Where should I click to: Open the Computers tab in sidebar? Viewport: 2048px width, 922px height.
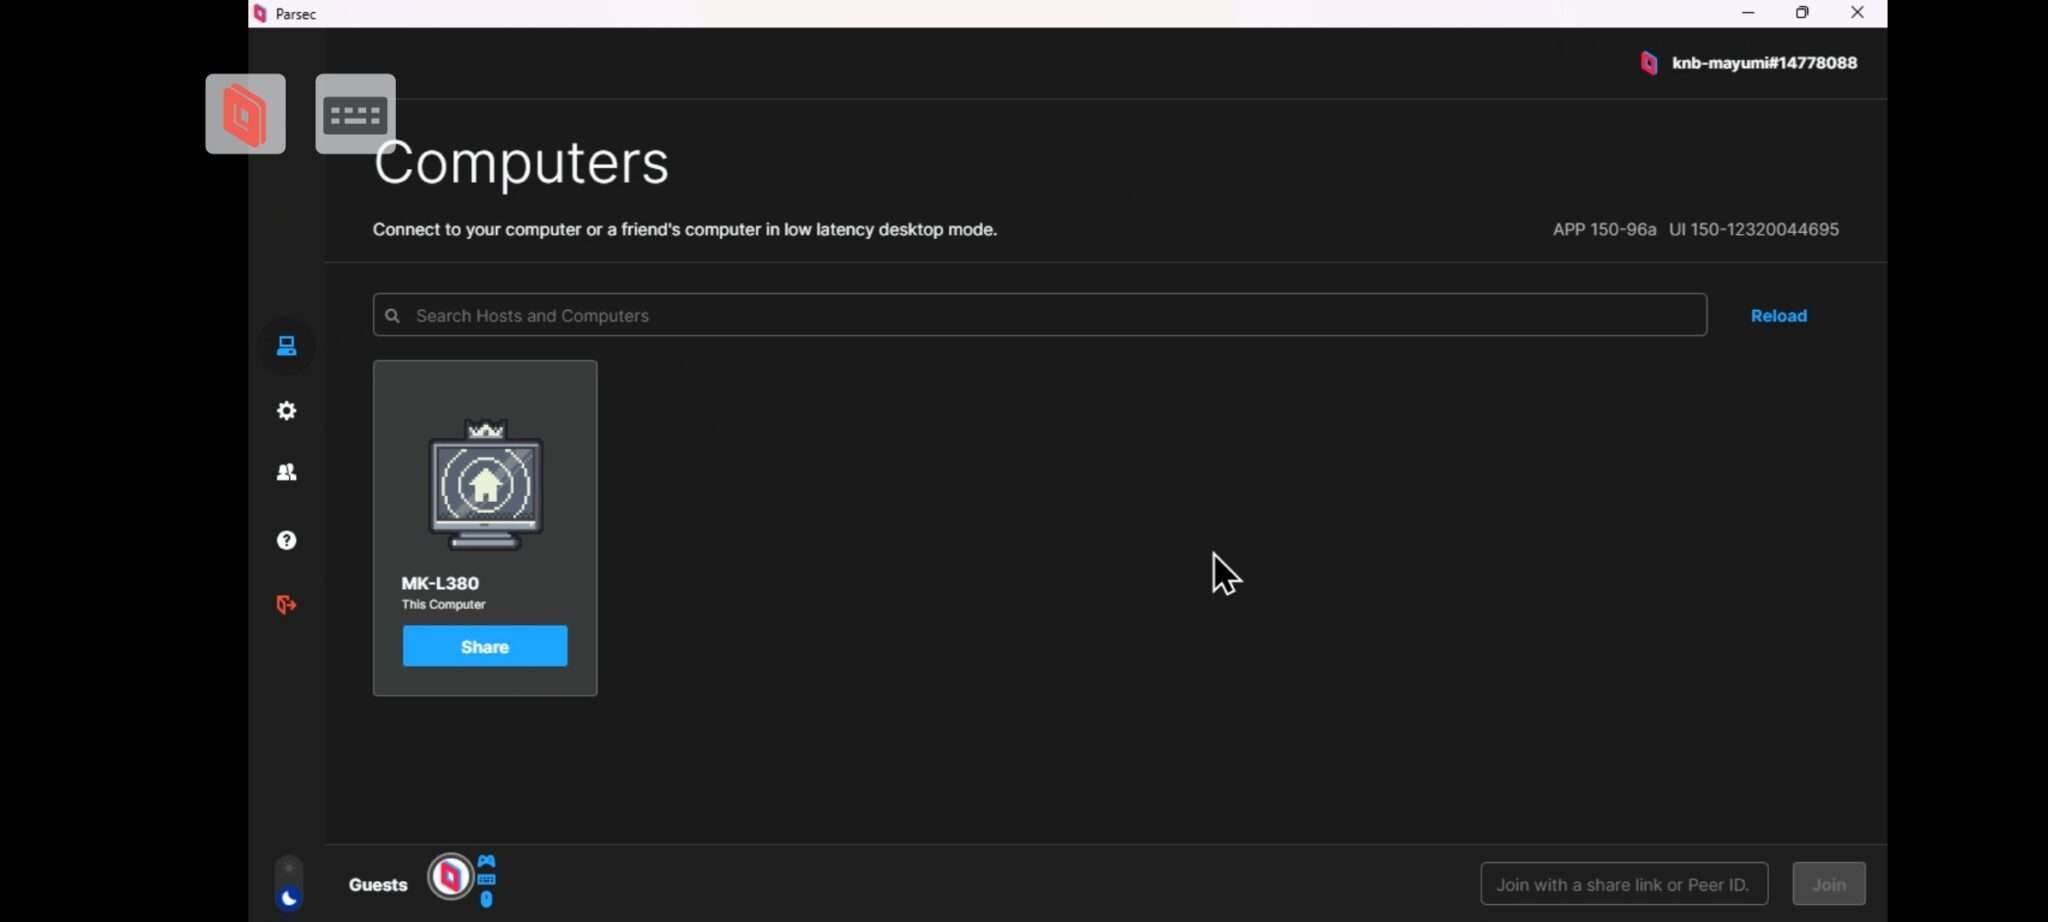coord(287,346)
